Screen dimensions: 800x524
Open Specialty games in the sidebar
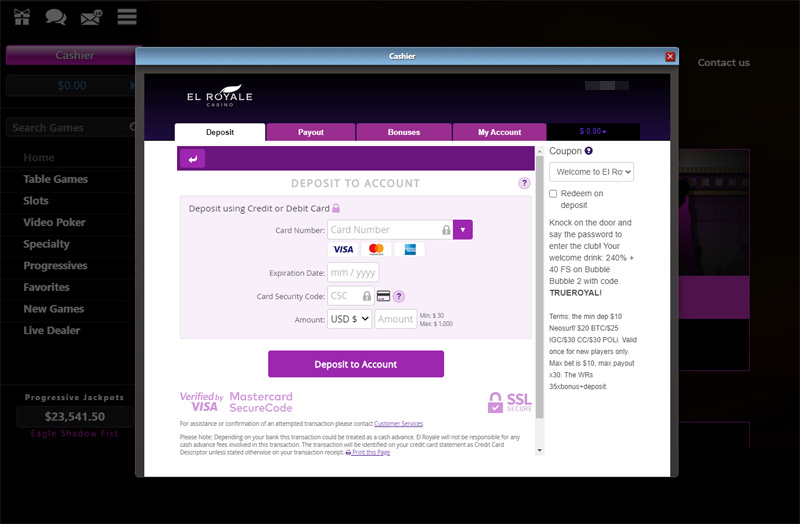tap(46, 244)
